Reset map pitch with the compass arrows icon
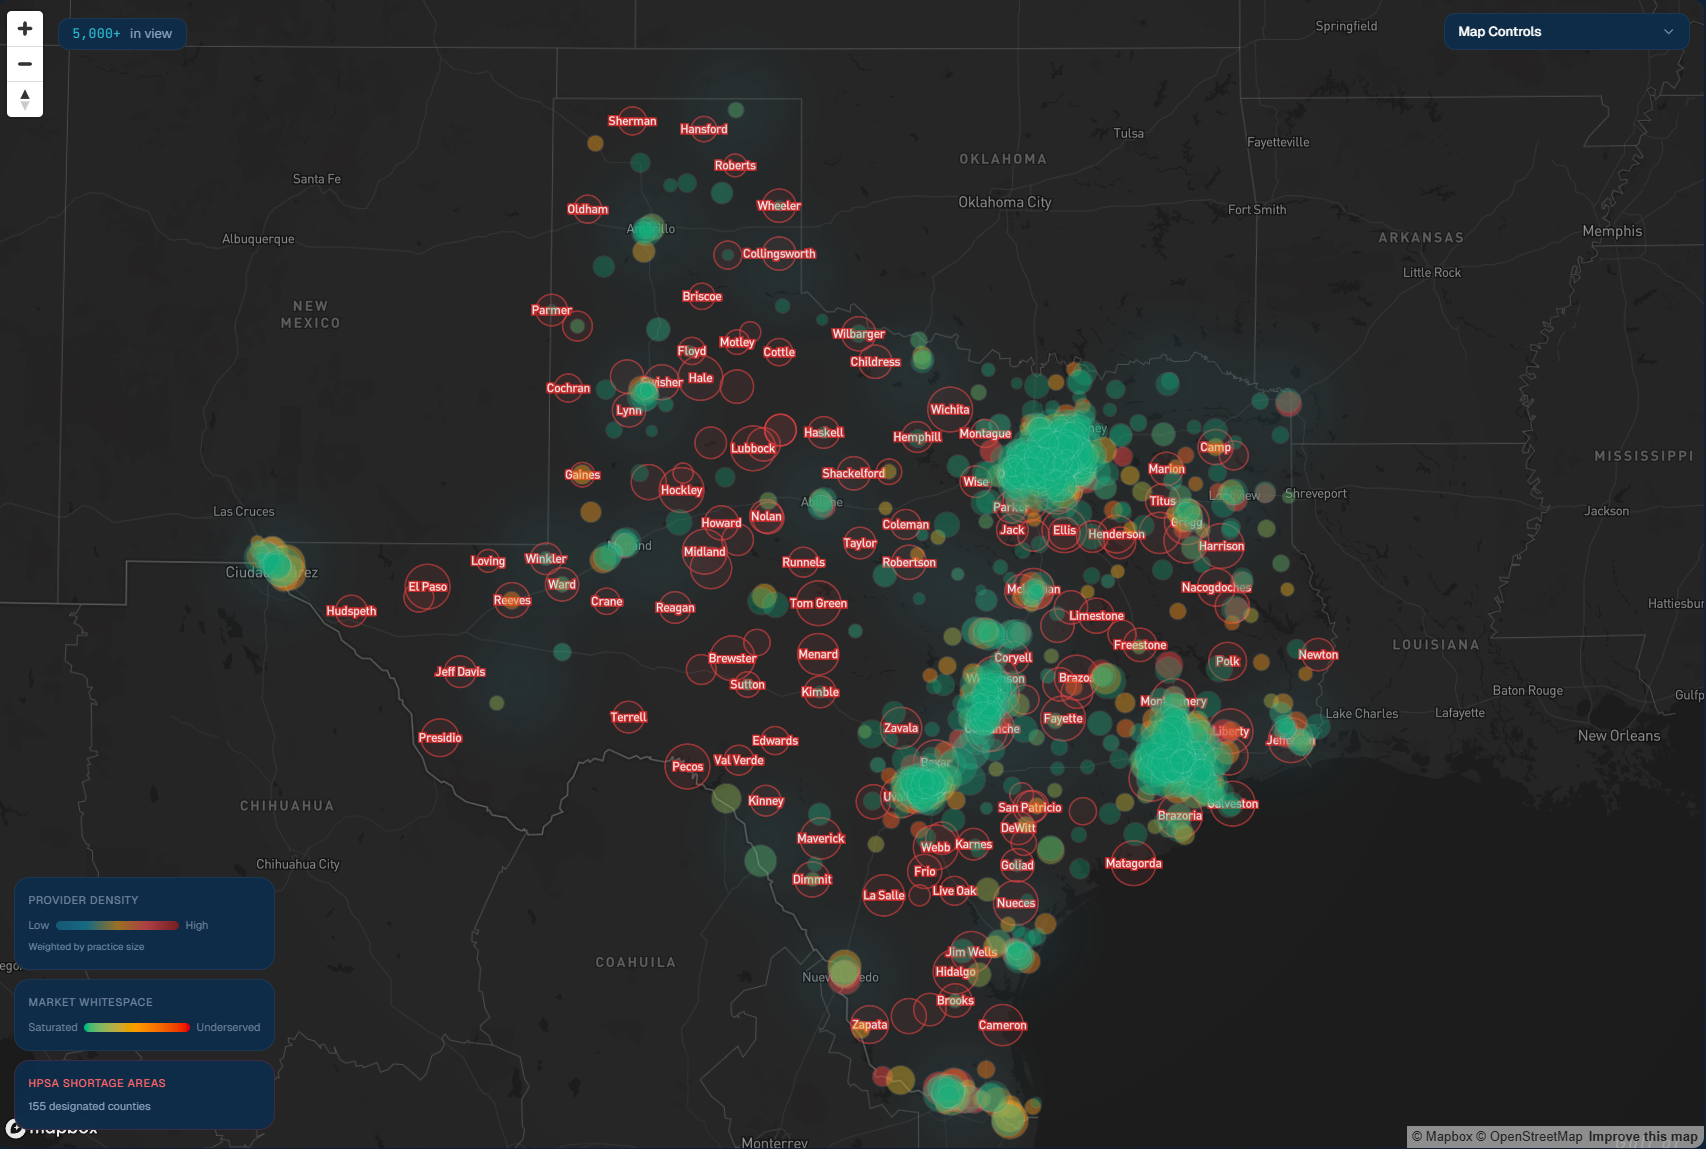Screen dimensions: 1706x1149 [24, 99]
